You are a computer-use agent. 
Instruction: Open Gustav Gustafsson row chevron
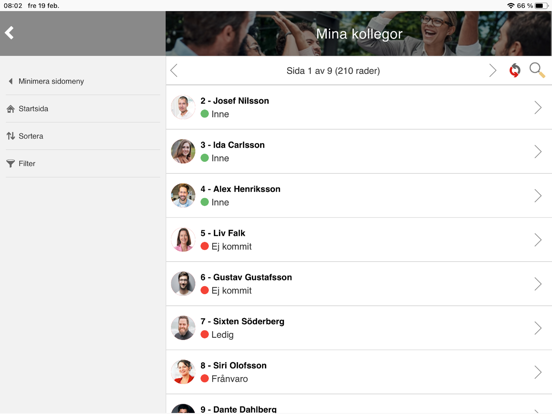[538, 284]
